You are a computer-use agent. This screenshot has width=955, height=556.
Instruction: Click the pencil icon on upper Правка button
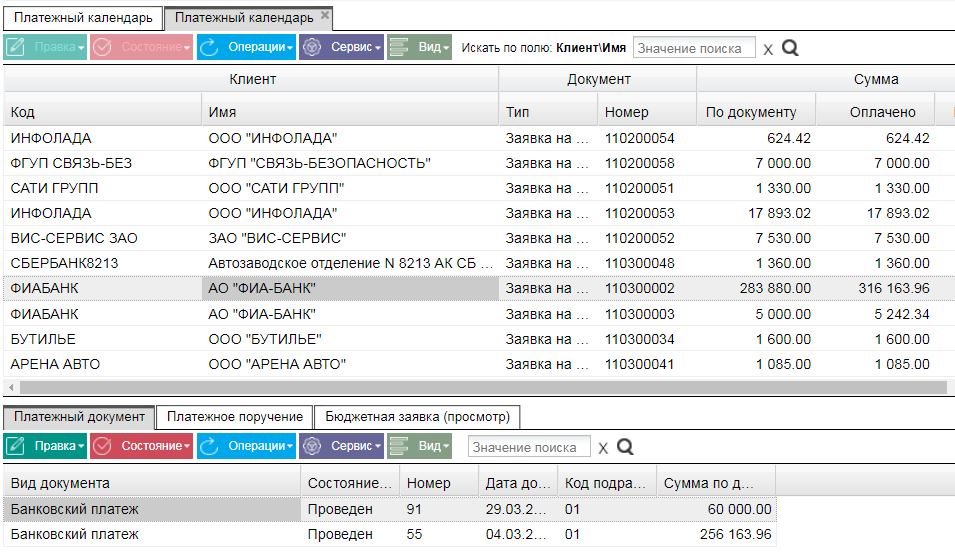(x=15, y=47)
